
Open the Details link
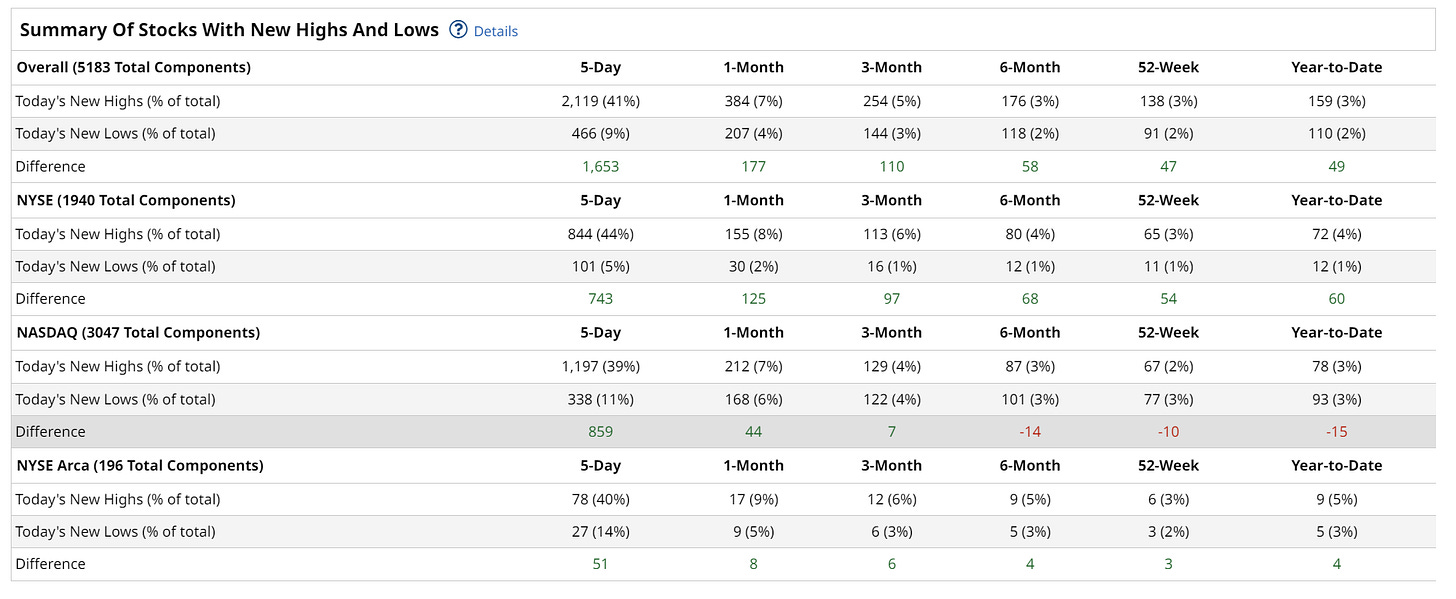pyautogui.click(x=496, y=31)
